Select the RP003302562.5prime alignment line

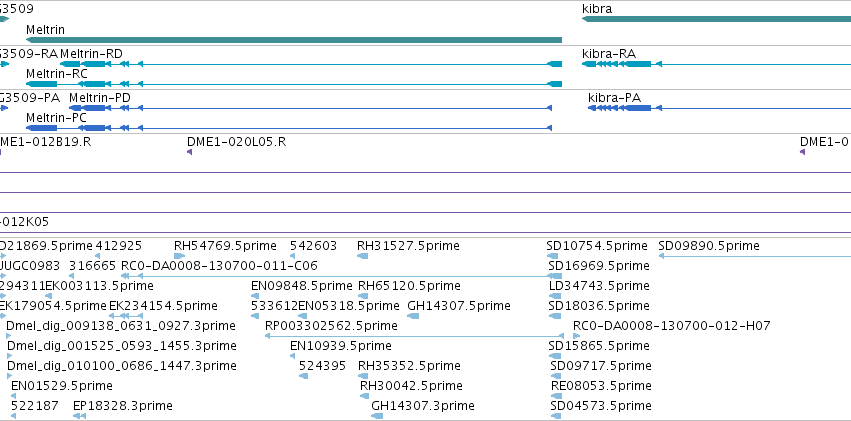coord(414,336)
